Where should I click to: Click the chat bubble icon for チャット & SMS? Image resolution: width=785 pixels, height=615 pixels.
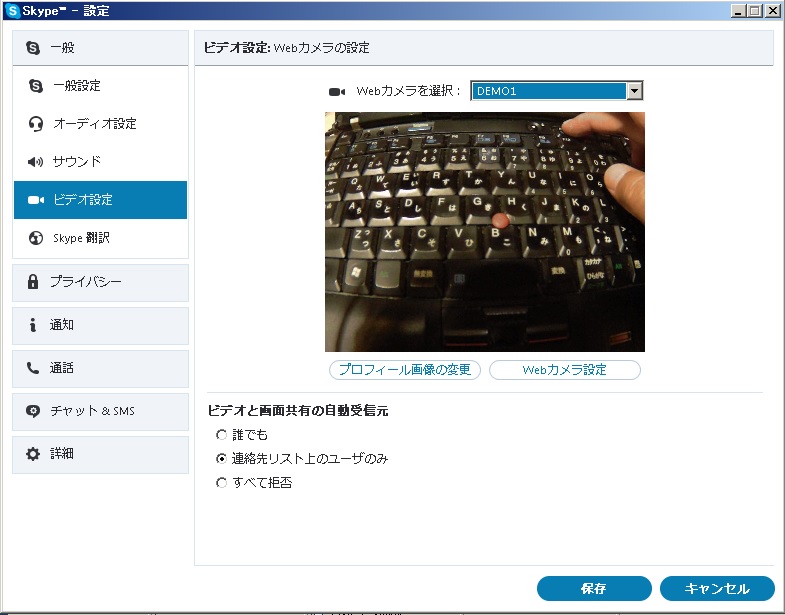point(33,411)
